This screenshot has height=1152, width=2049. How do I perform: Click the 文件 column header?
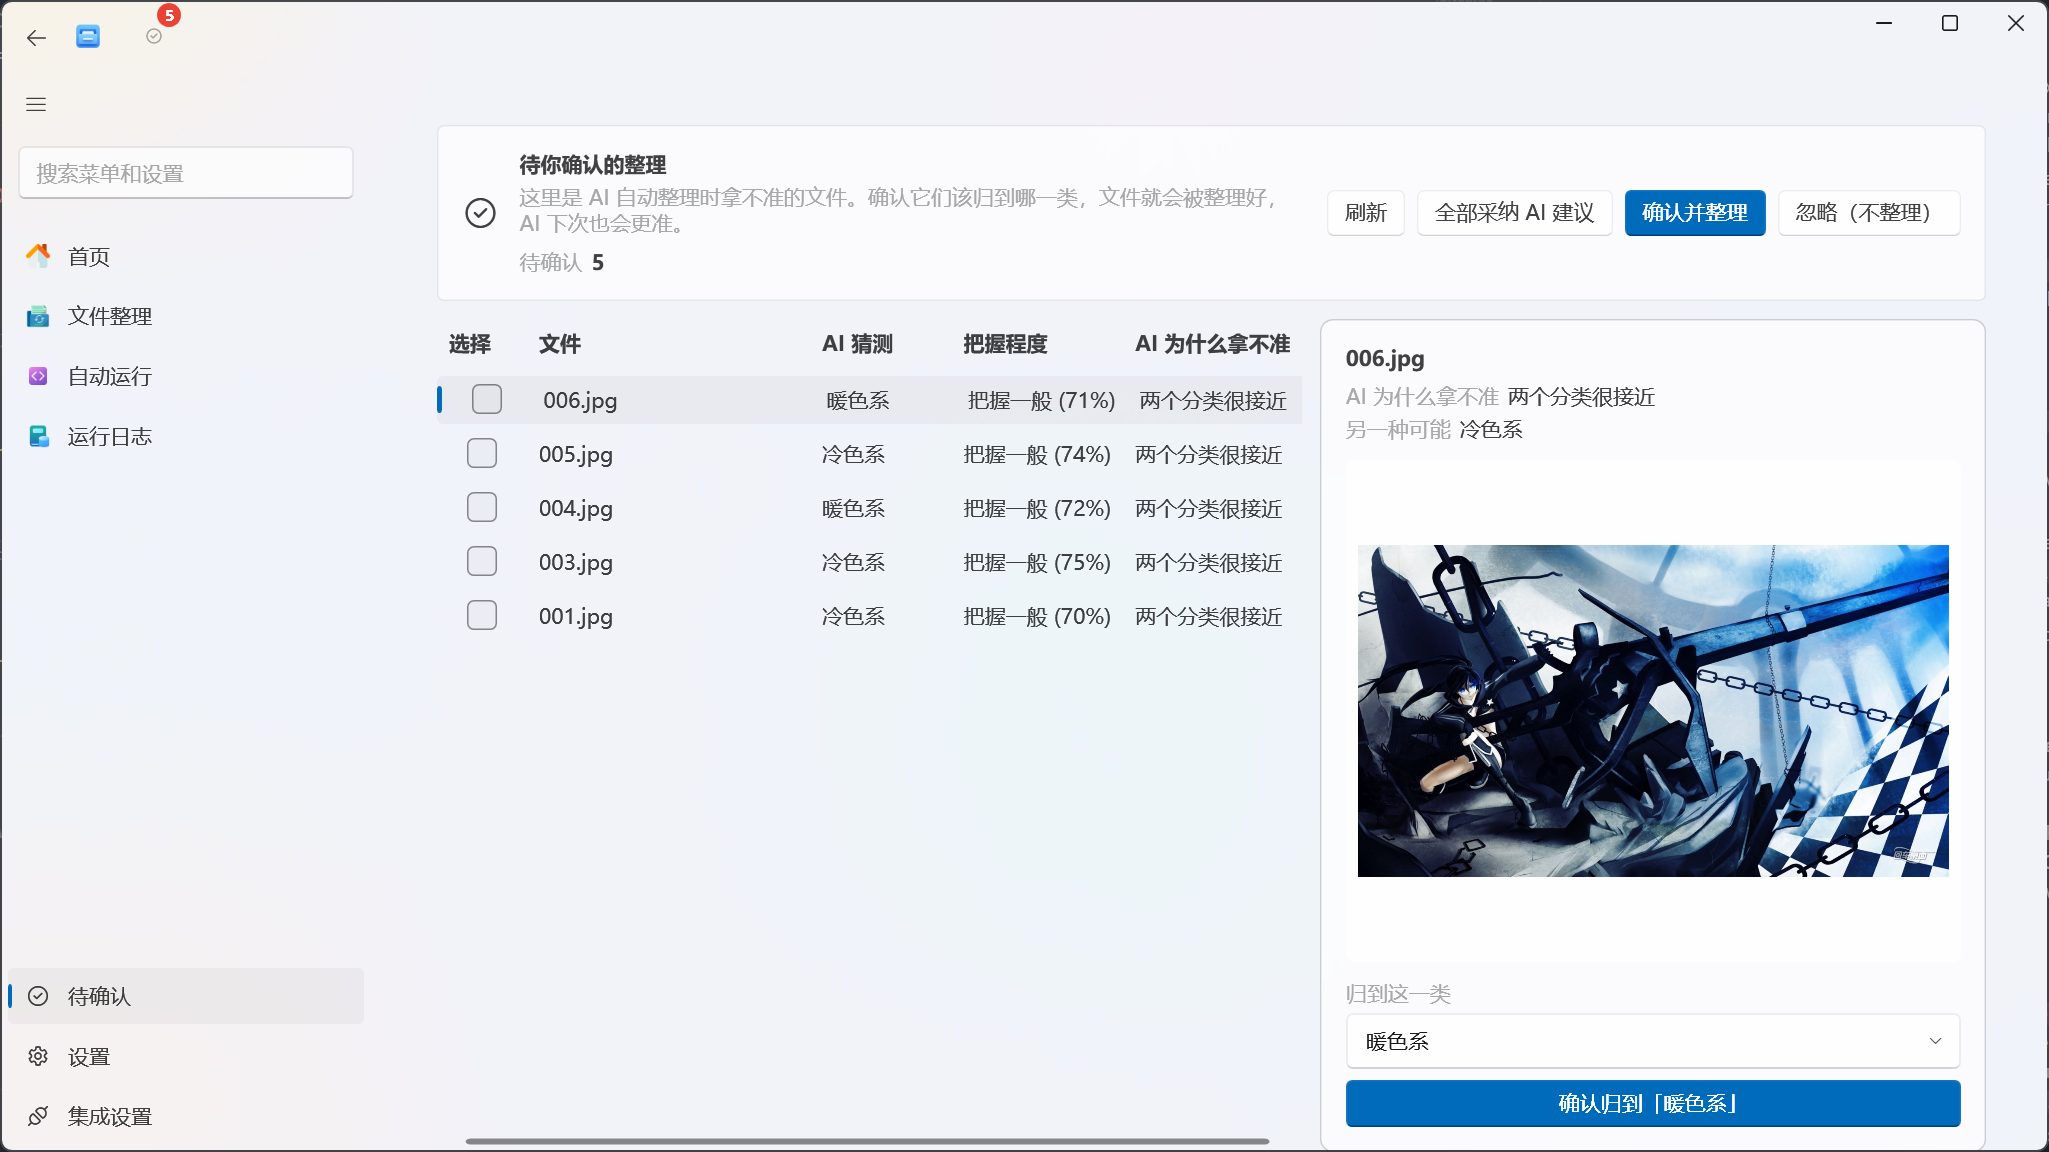coord(560,344)
